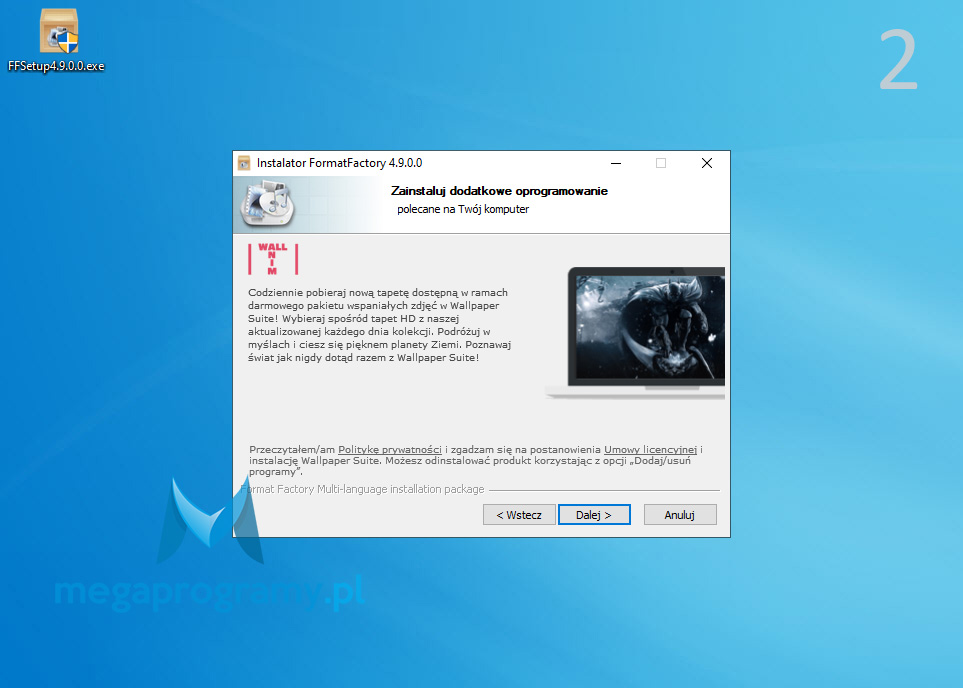Select the FFSetup4.9.0.0.exe desktop icon
Viewport: 963px width, 688px height.
click(57, 40)
